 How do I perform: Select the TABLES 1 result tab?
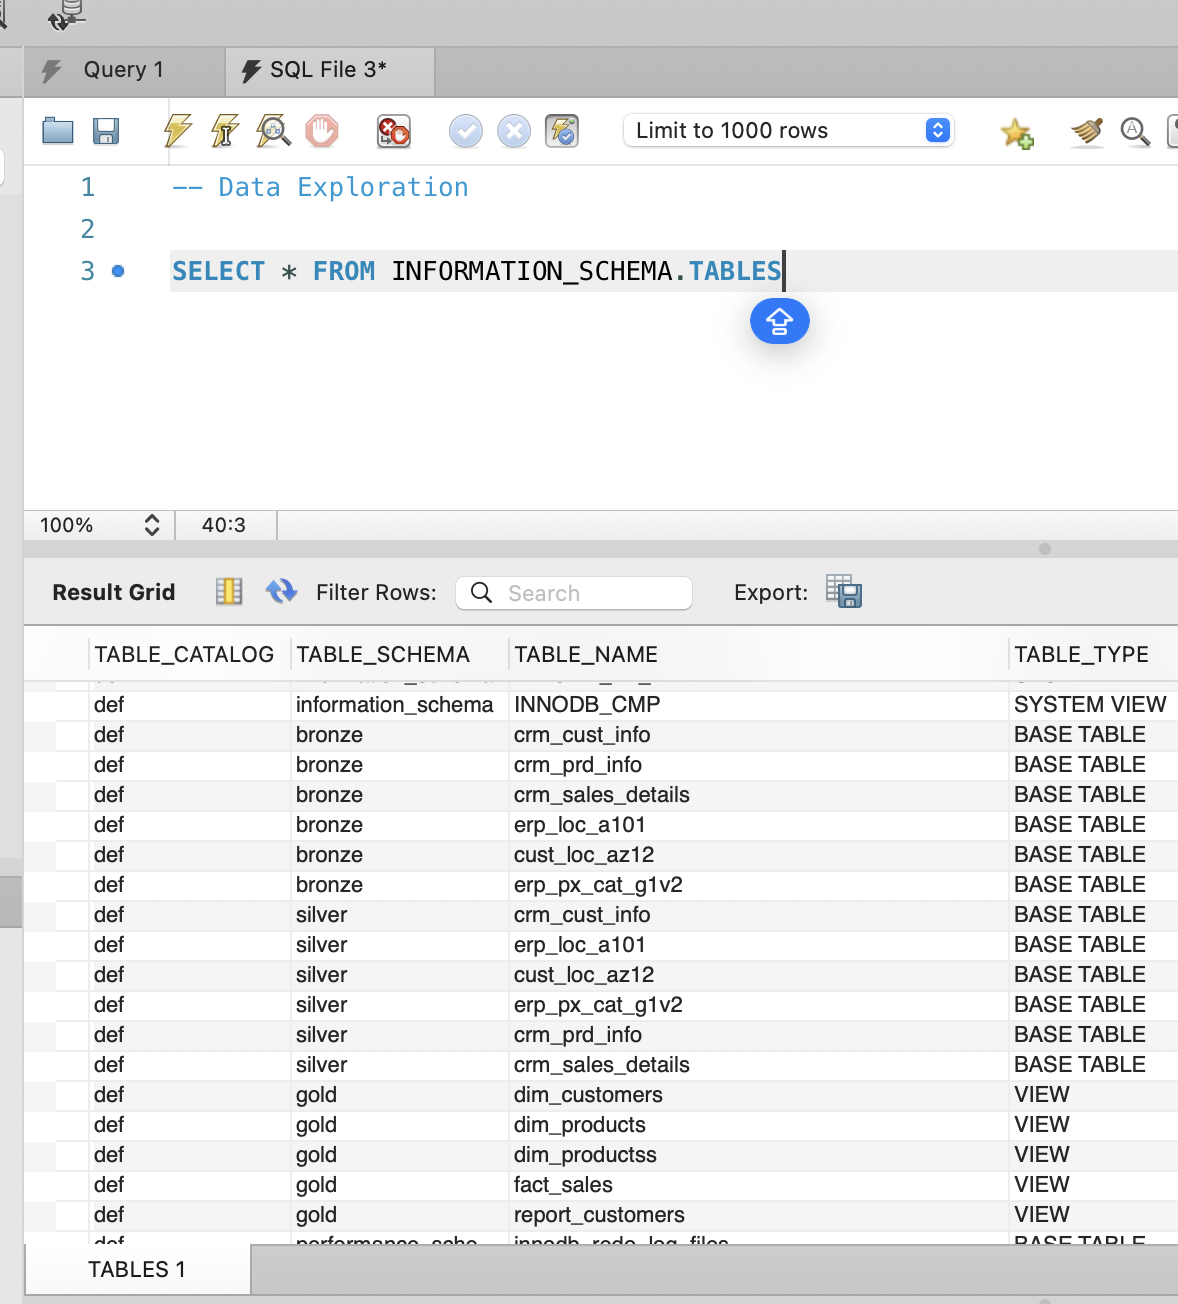pos(137,1269)
